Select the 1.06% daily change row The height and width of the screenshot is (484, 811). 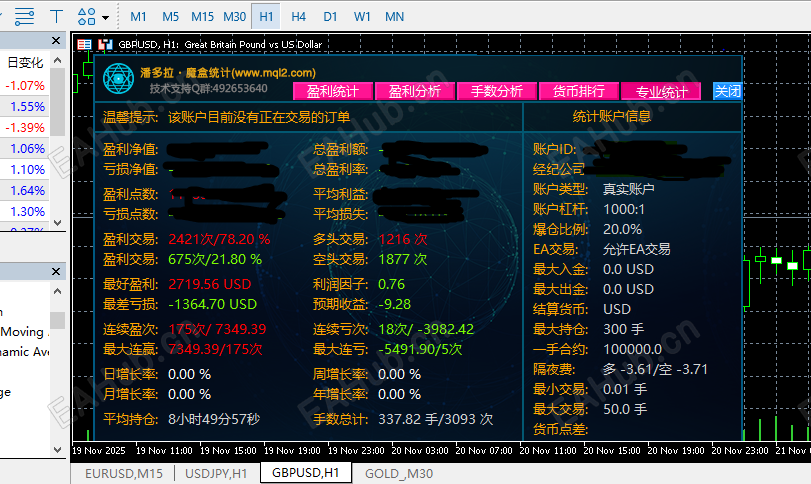click(x=27, y=148)
